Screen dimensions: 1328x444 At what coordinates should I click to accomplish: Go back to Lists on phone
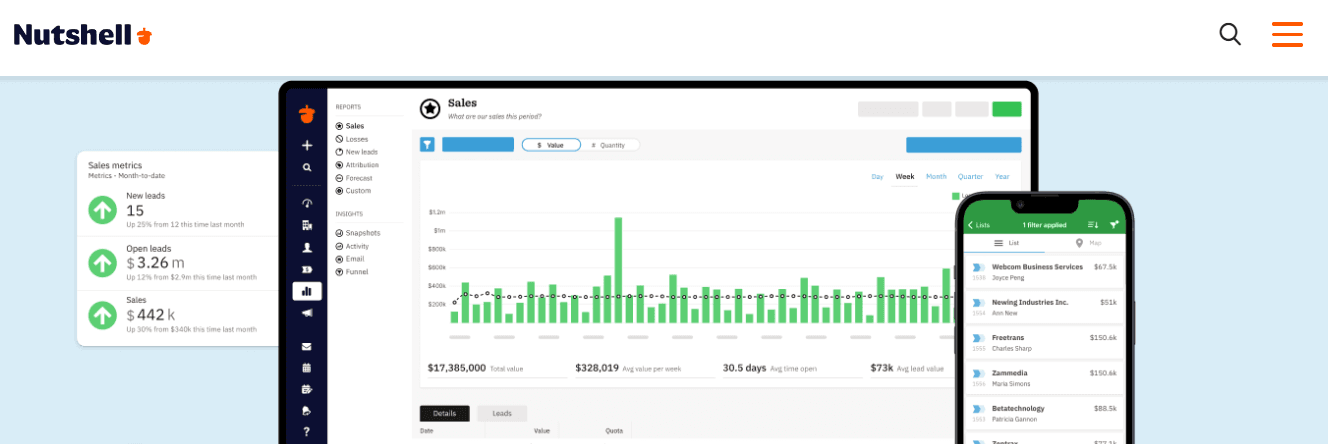click(978, 225)
